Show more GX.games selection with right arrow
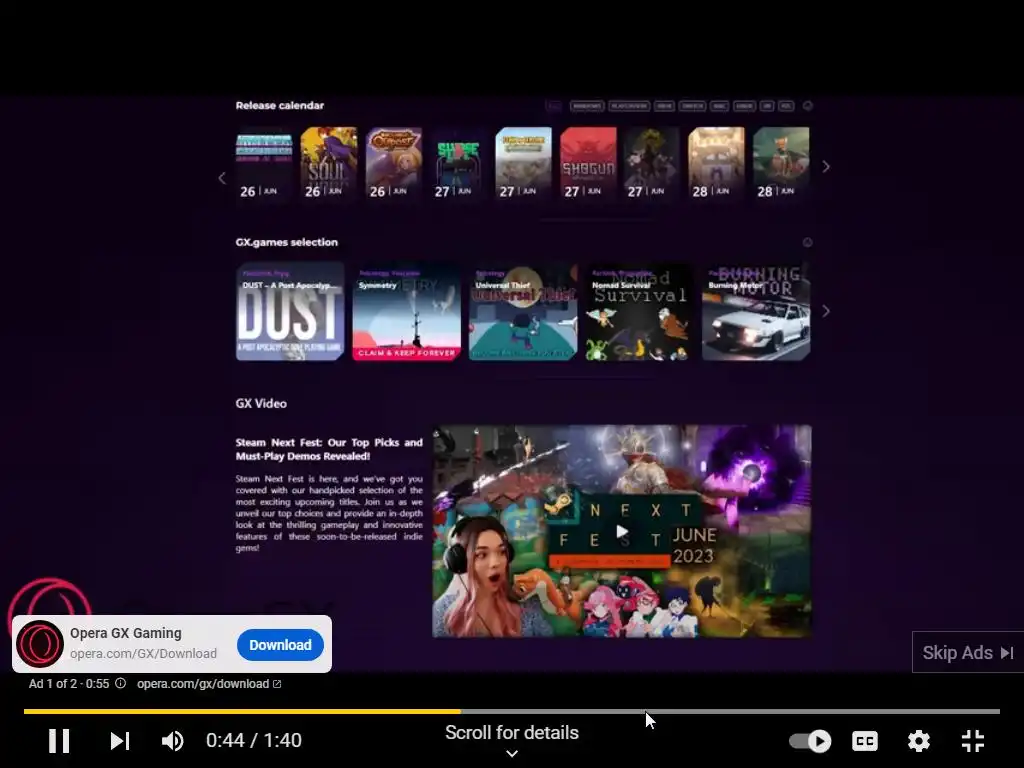1024x768 pixels. pyautogui.click(x=826, y=311)
